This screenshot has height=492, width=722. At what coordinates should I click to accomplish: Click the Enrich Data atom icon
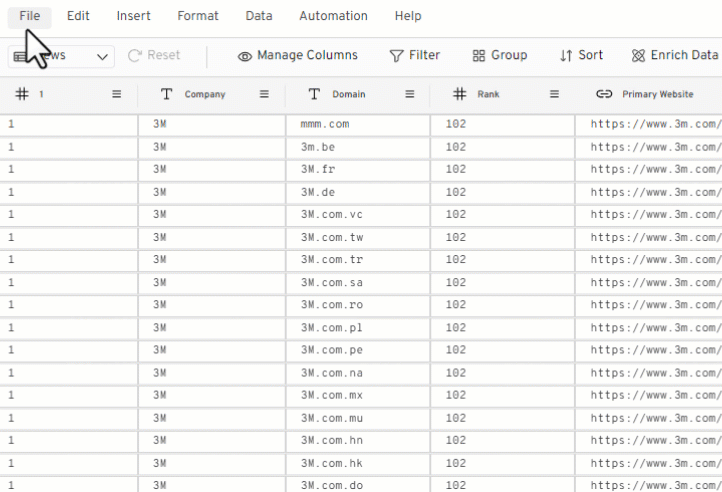click(638, 56)
